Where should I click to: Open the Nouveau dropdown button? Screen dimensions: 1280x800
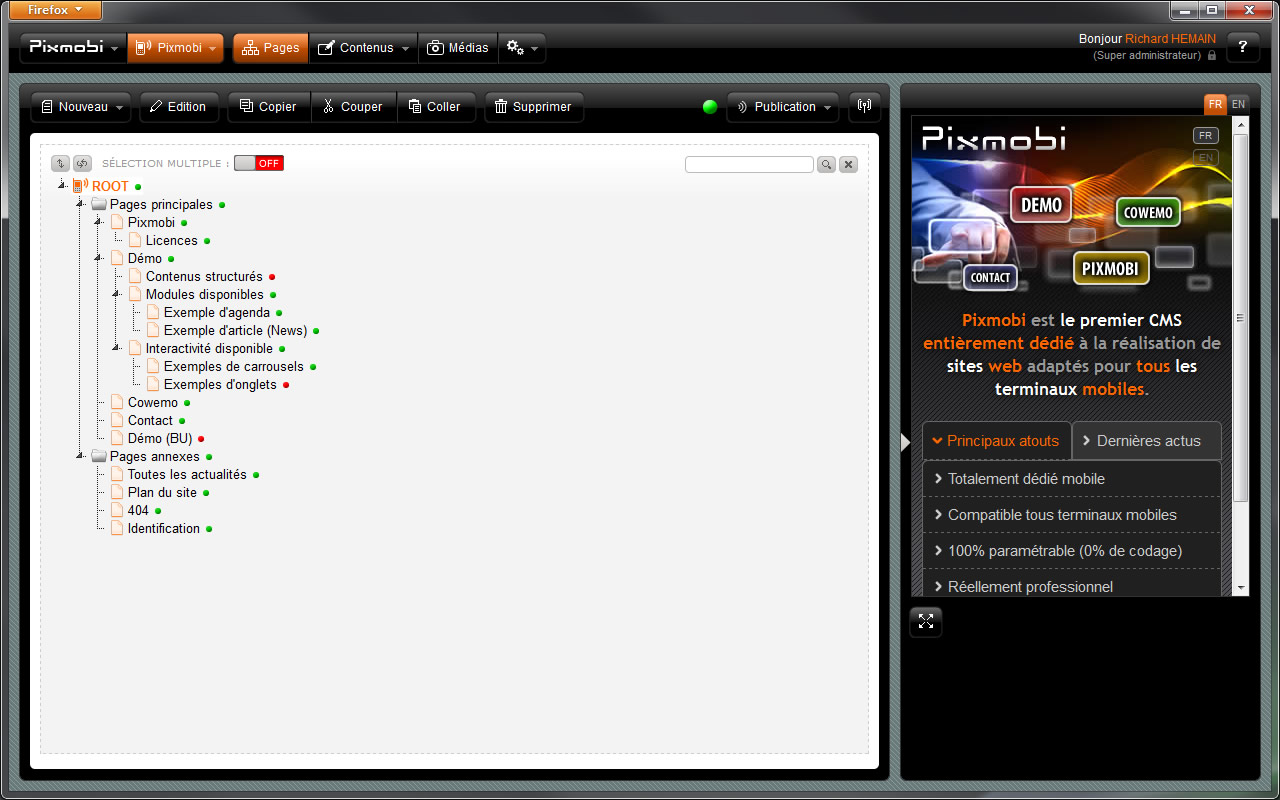(81, 107)
